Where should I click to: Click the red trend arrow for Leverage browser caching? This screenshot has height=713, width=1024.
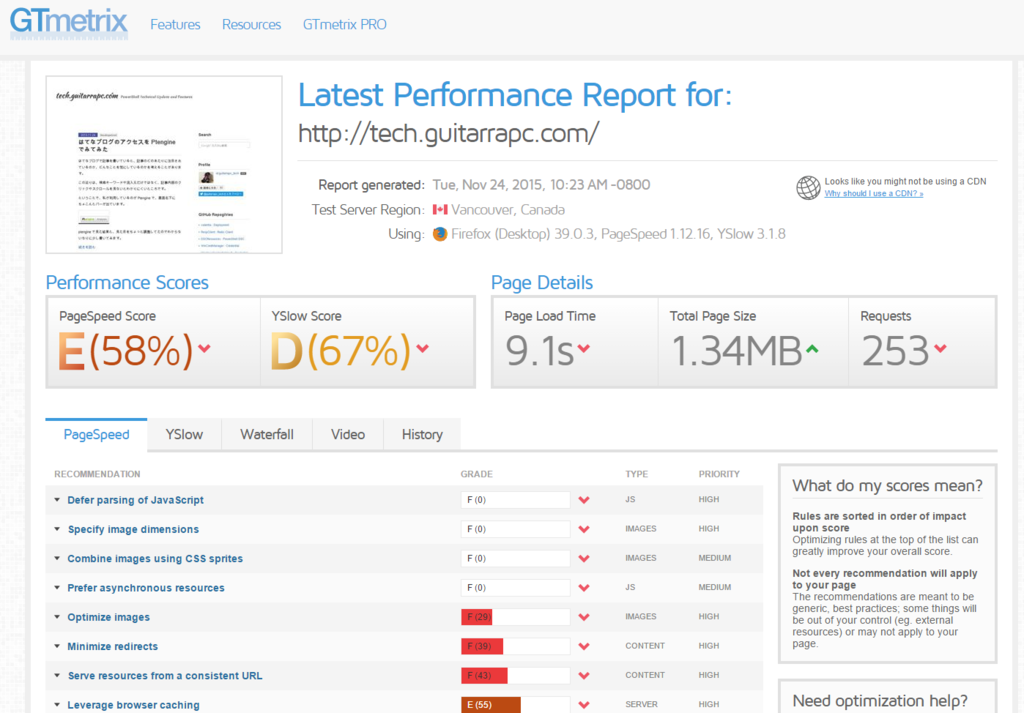pos(584,705)
